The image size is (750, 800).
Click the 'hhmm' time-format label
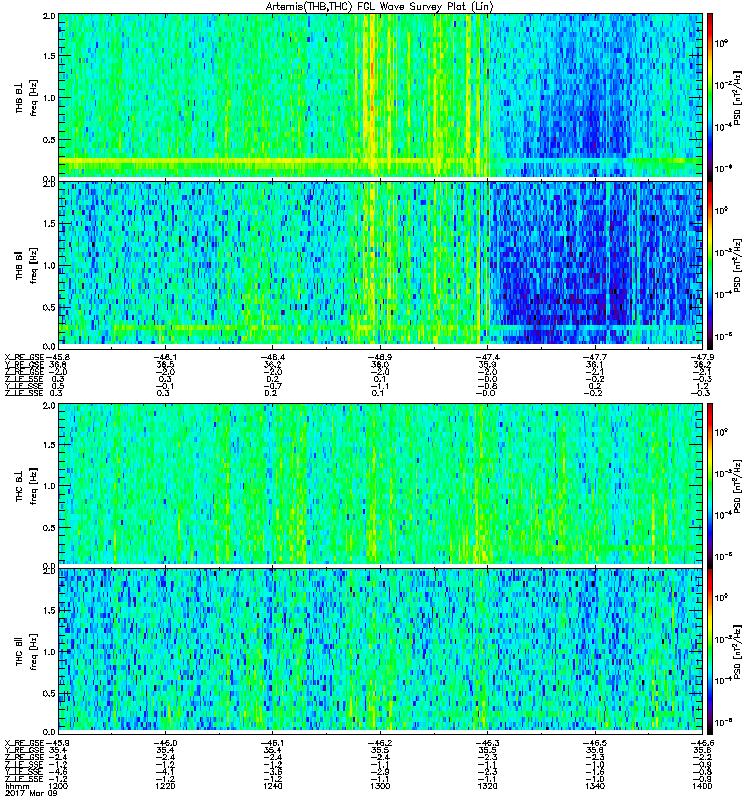[x=17, y=786]
